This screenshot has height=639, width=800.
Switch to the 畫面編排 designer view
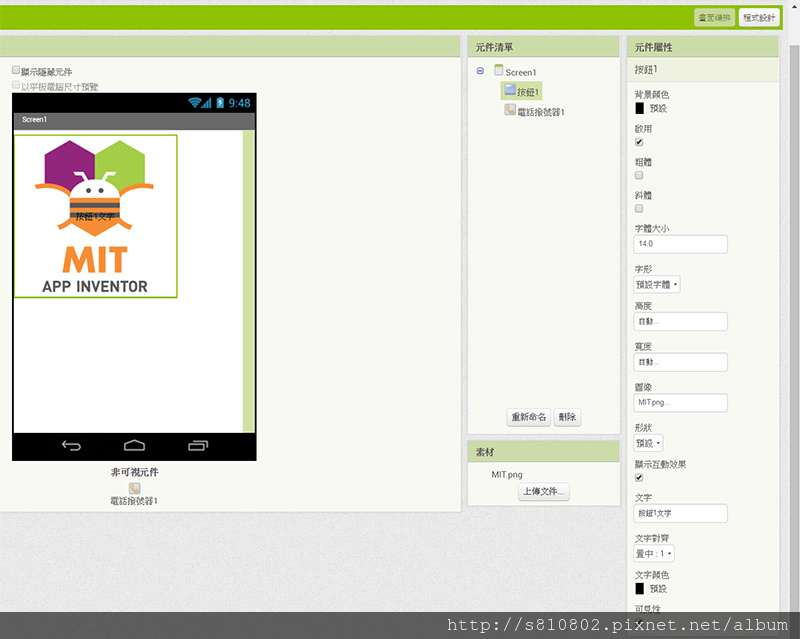tap(714, 17)
